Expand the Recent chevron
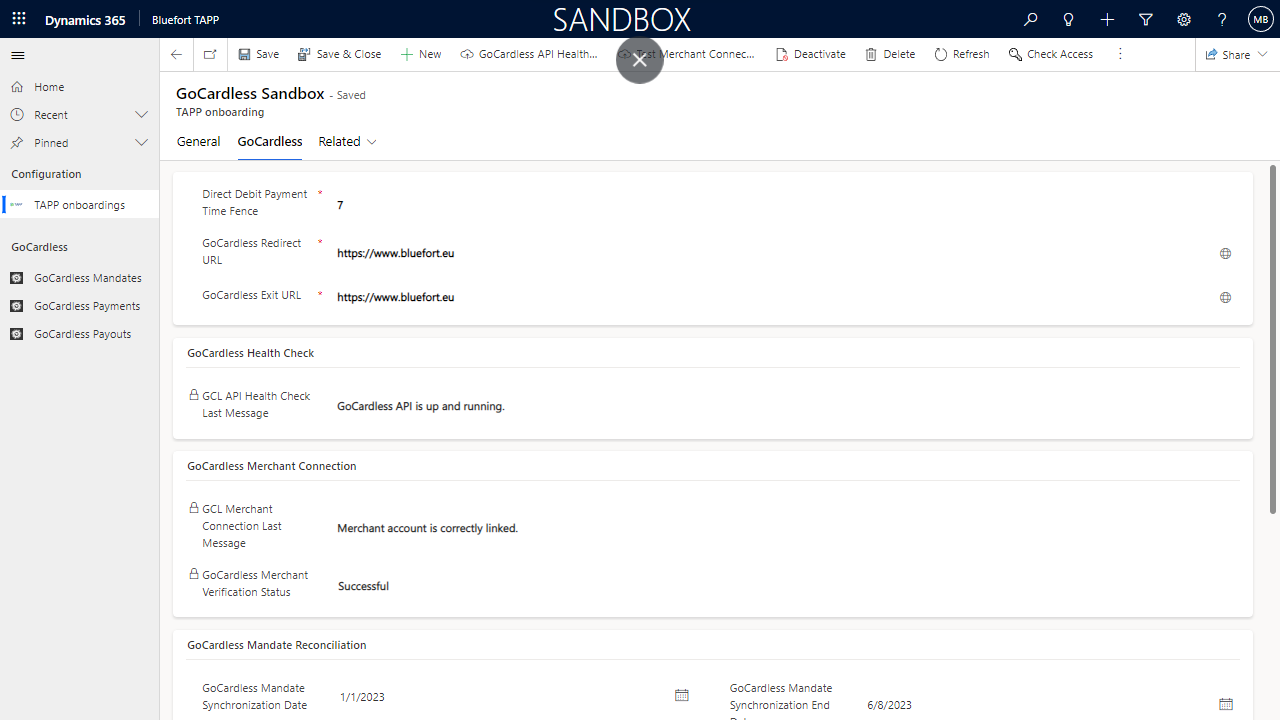The width and height of the screenshot is (1280, 720). pos(141,115)
